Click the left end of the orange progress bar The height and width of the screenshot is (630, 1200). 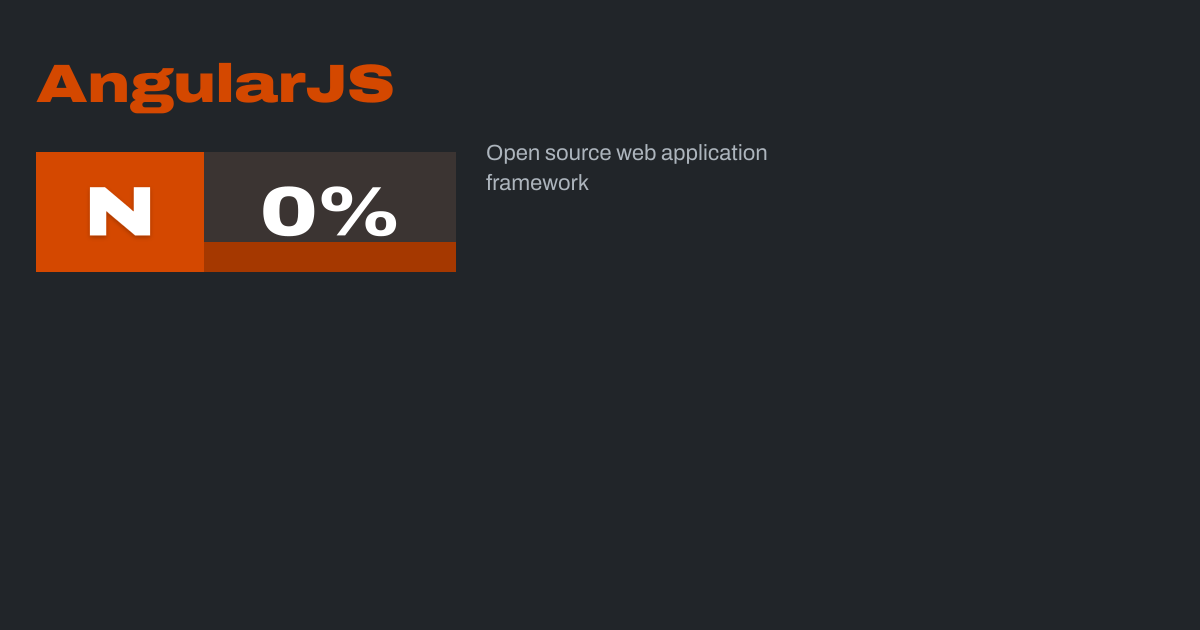[x=212, y=257]
